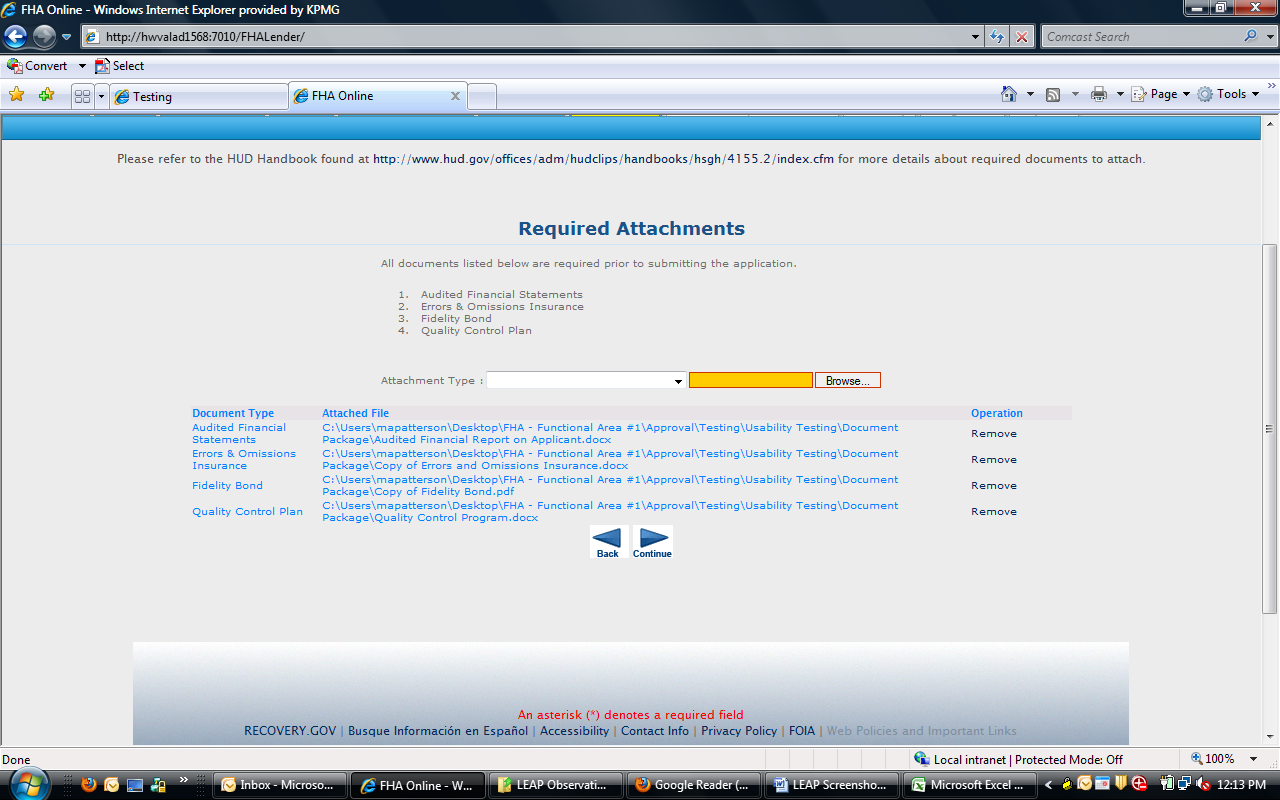Stop loading with the red X icon

pyautogui.click(x=1022, y=37)
